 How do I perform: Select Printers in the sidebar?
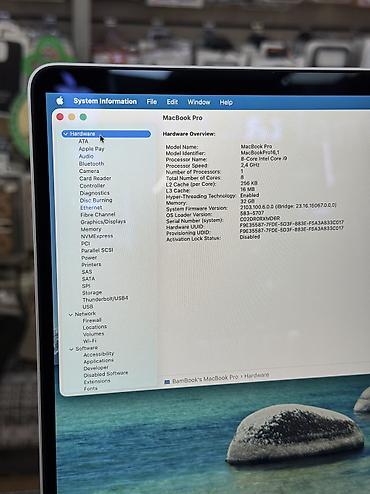click(91, 265)
